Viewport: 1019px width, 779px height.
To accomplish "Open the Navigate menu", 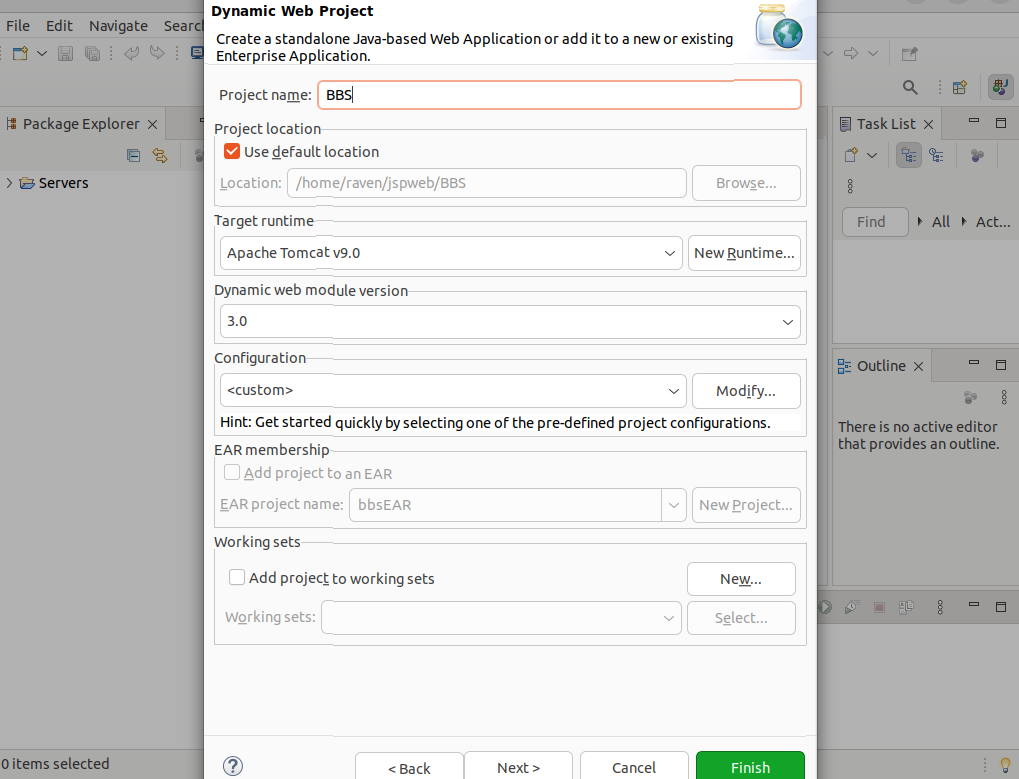I will 118,25.
